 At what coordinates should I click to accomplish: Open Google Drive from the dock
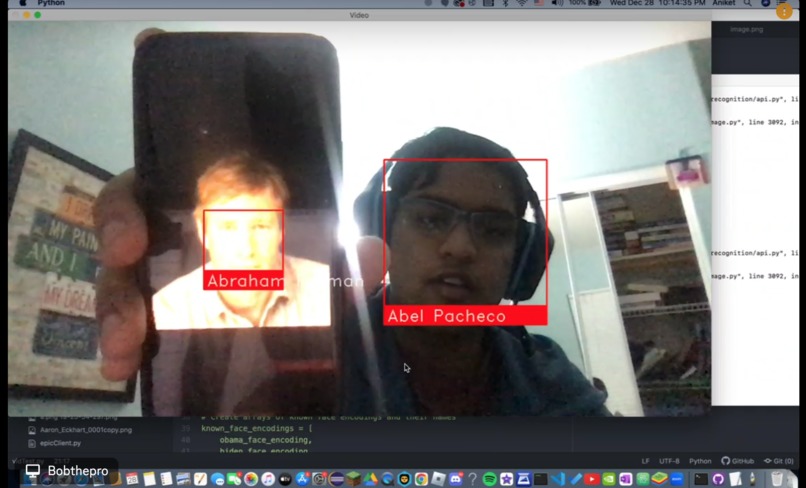371,479
